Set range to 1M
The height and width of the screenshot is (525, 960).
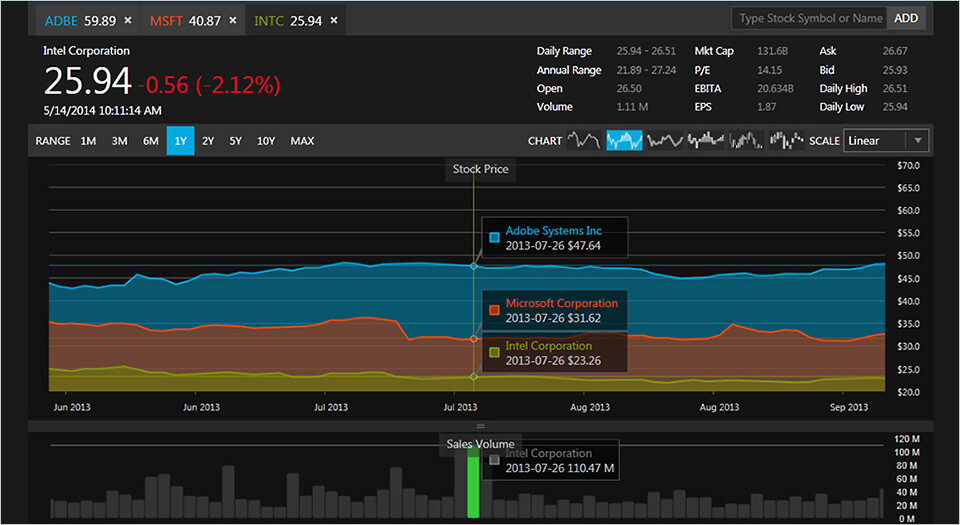click(88, 141)
